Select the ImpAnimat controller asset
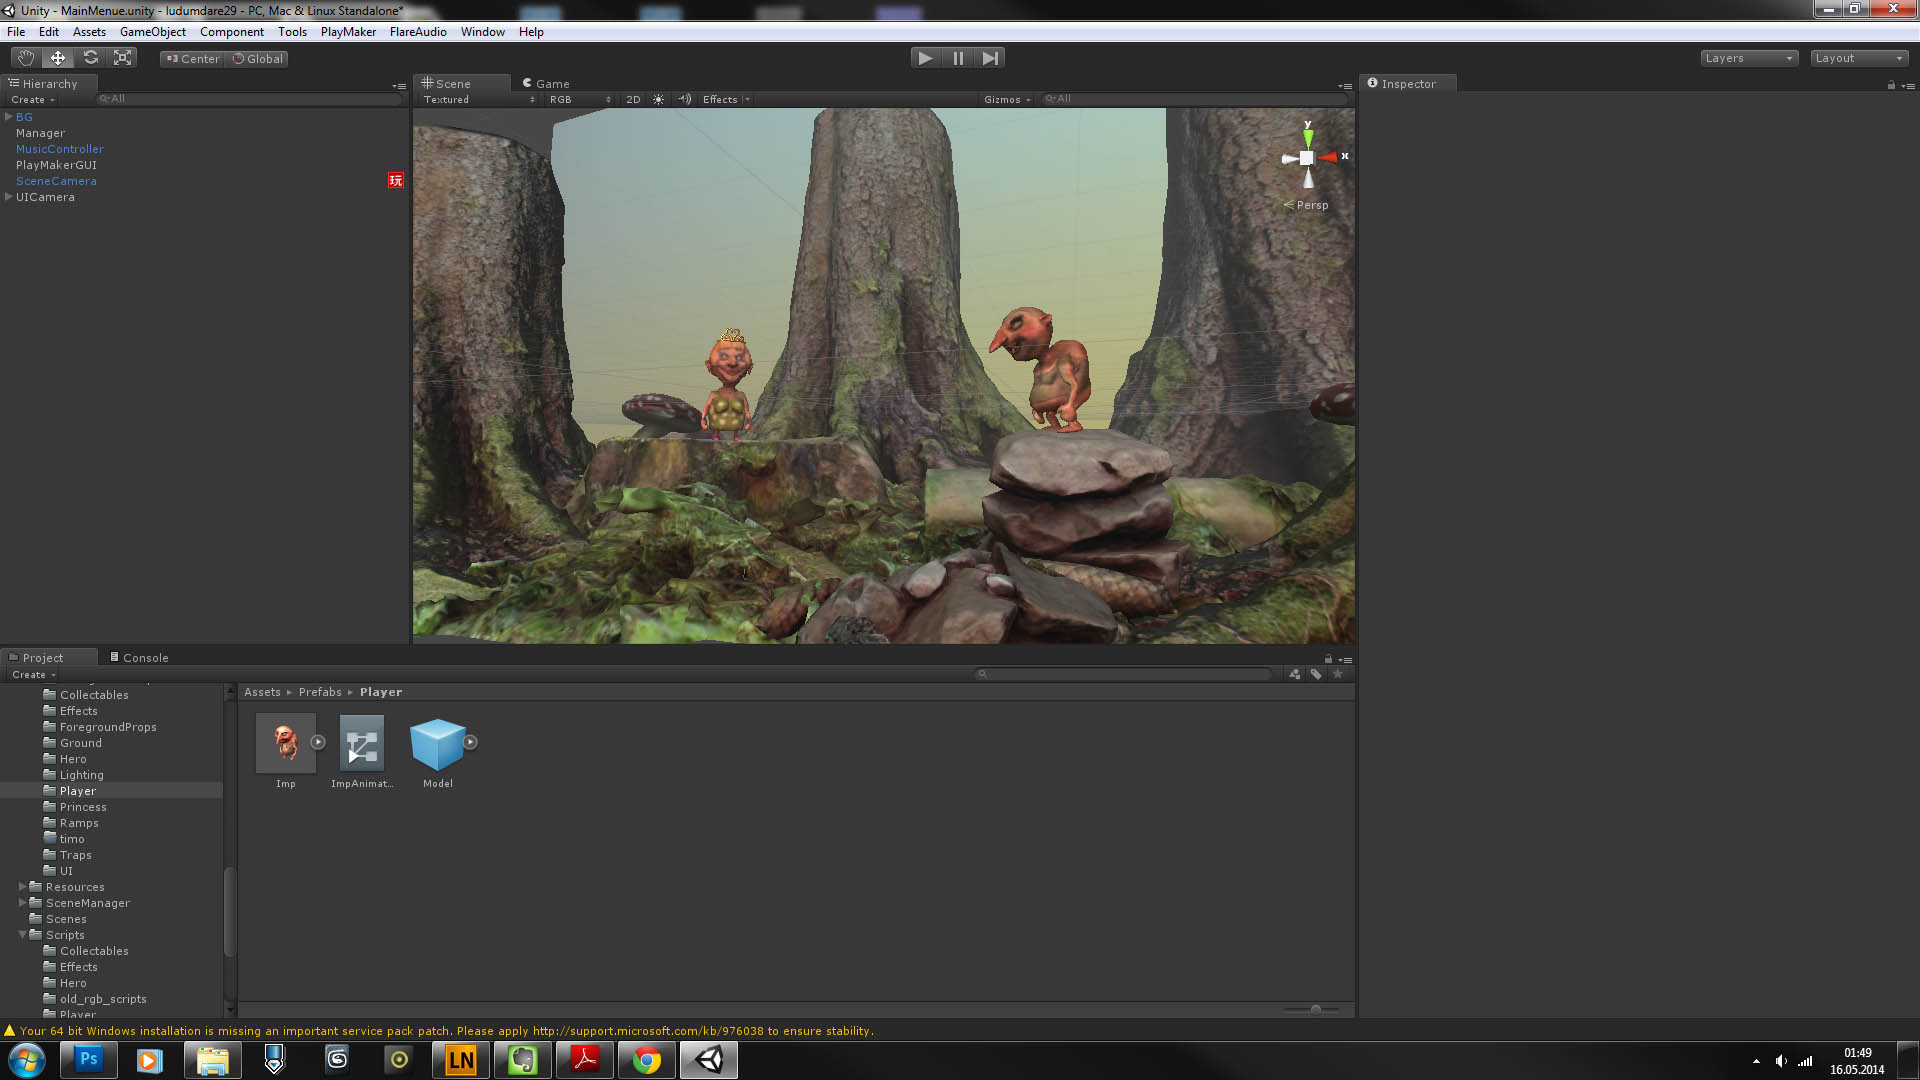 click(362, 743)
